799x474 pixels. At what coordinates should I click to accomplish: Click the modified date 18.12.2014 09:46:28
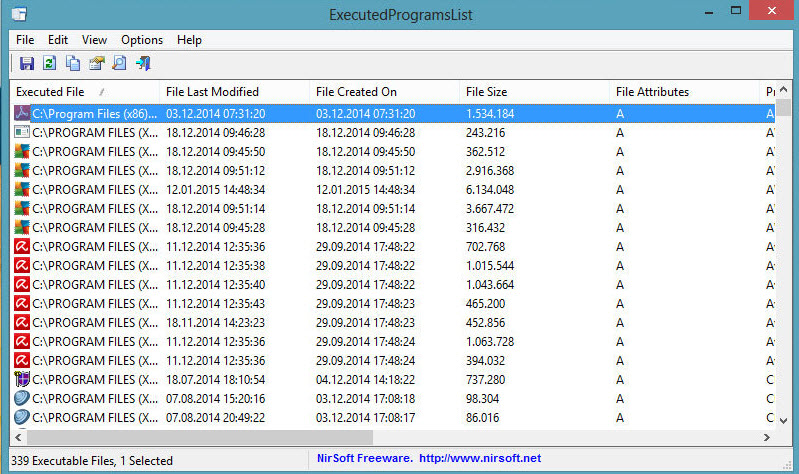pos(216,133)
